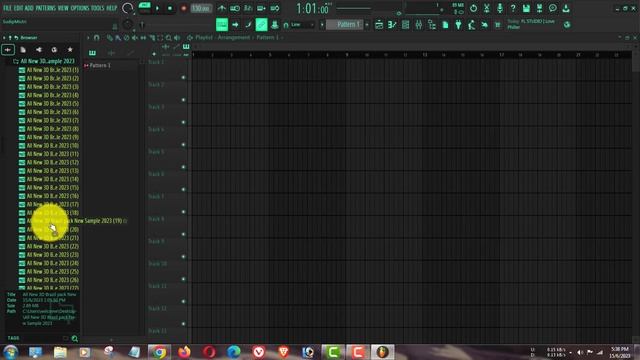The height and width of the screenshot is (360, 640).
Task: Select the Browser current project file tab
Action: tap(23, 50)
